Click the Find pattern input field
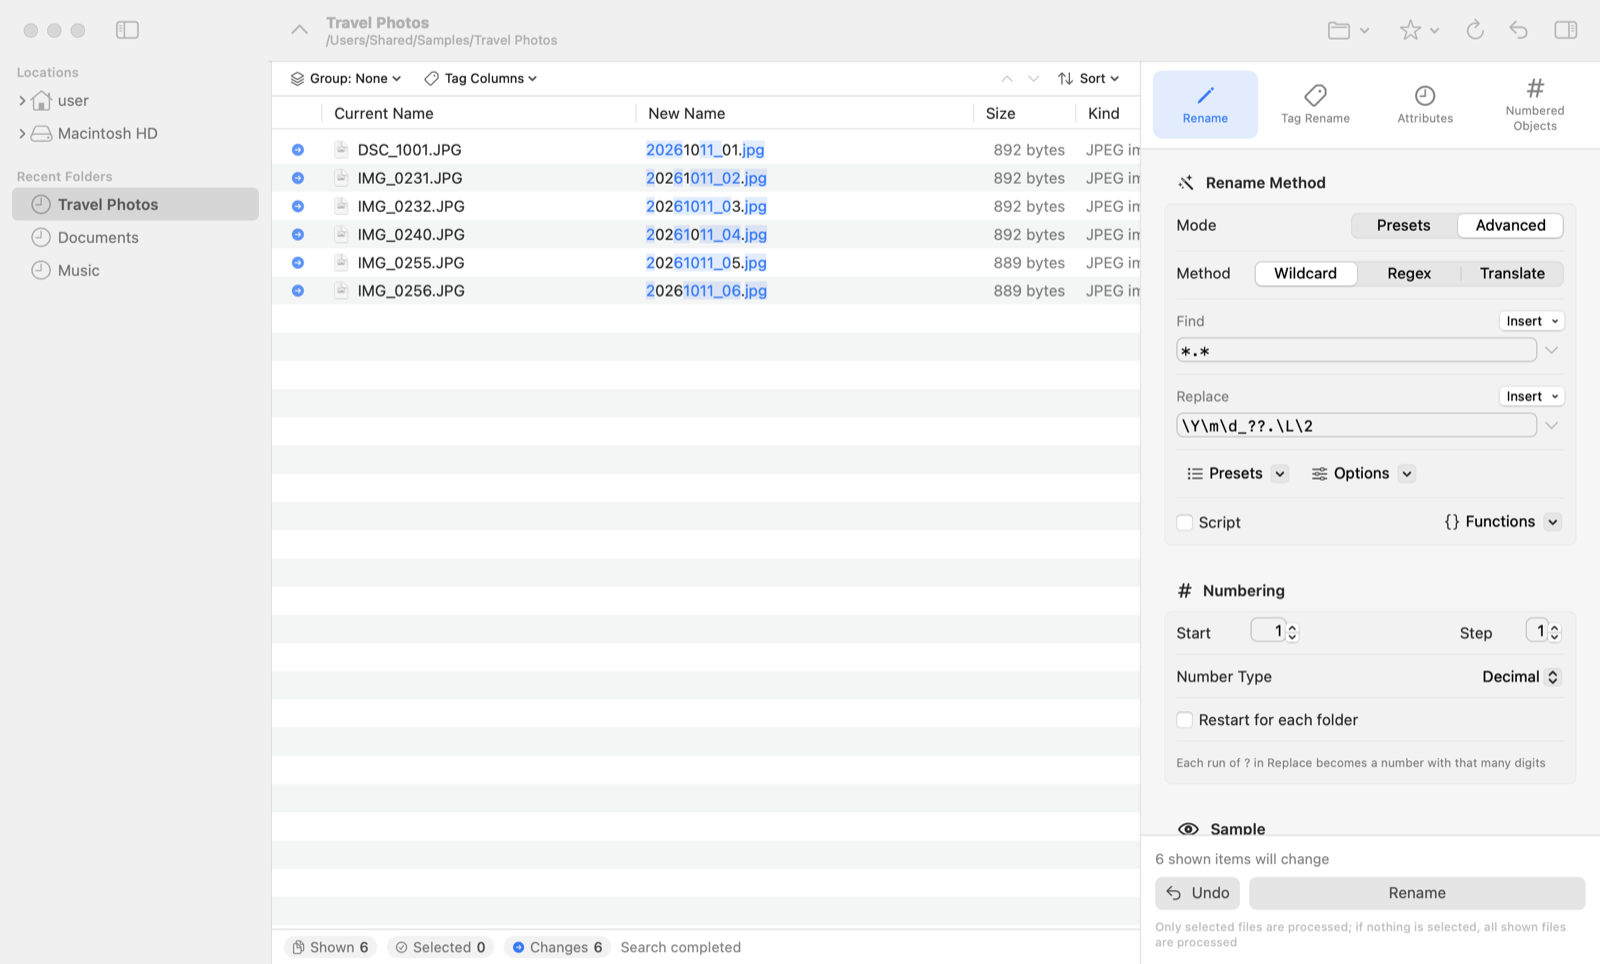The height and width of the screenshot is (964, 1600). 1356,350
